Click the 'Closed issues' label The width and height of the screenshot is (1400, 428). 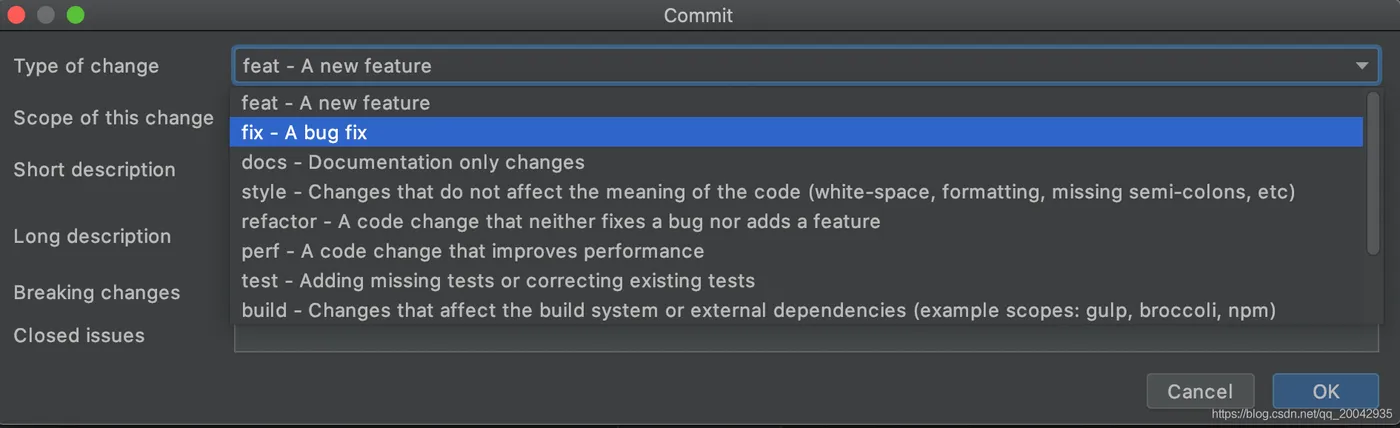(79, 336)
